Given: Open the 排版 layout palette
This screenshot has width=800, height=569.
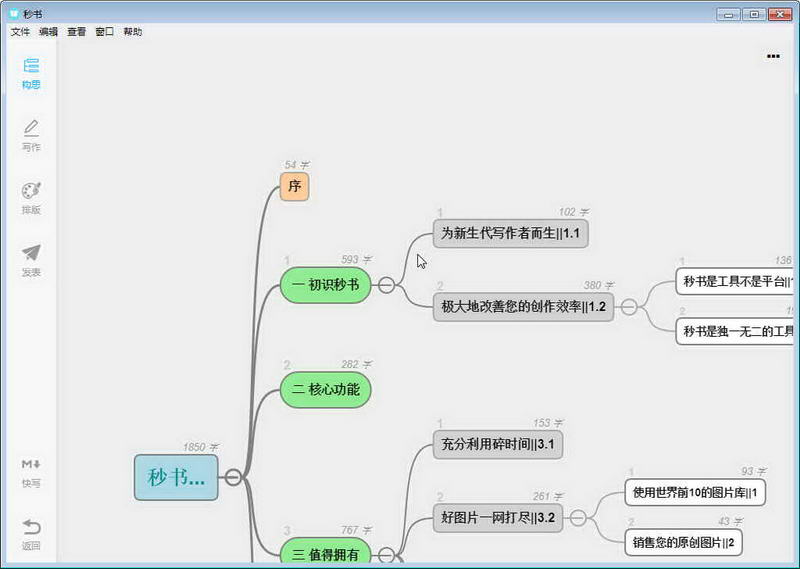Looking at the screenshot, I should tap(31, 199).
